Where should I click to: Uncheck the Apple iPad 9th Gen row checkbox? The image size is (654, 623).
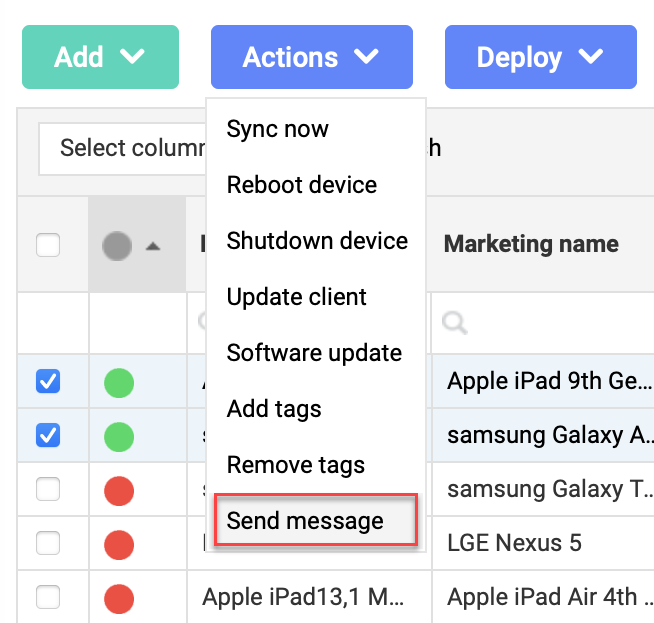point(48,381)
